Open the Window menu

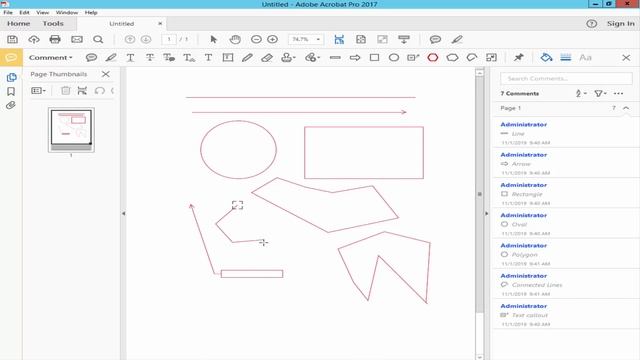pos(67,13)
